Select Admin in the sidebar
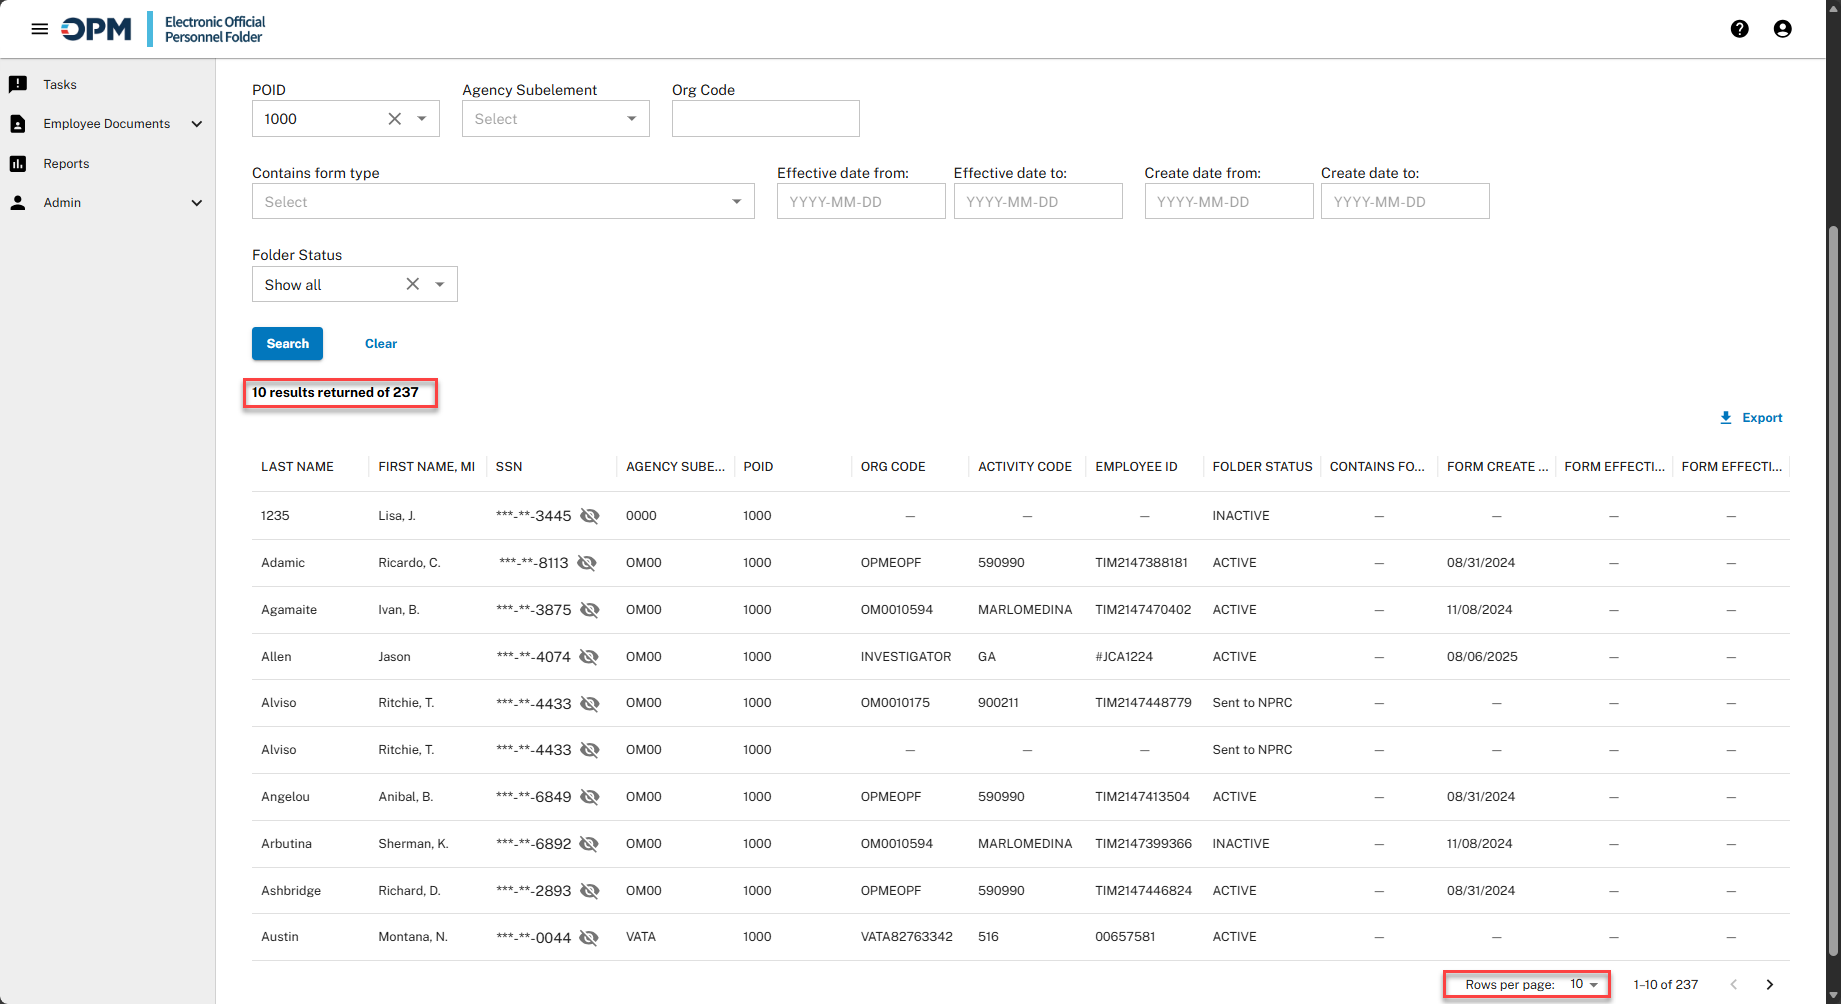 click(62, 203)
